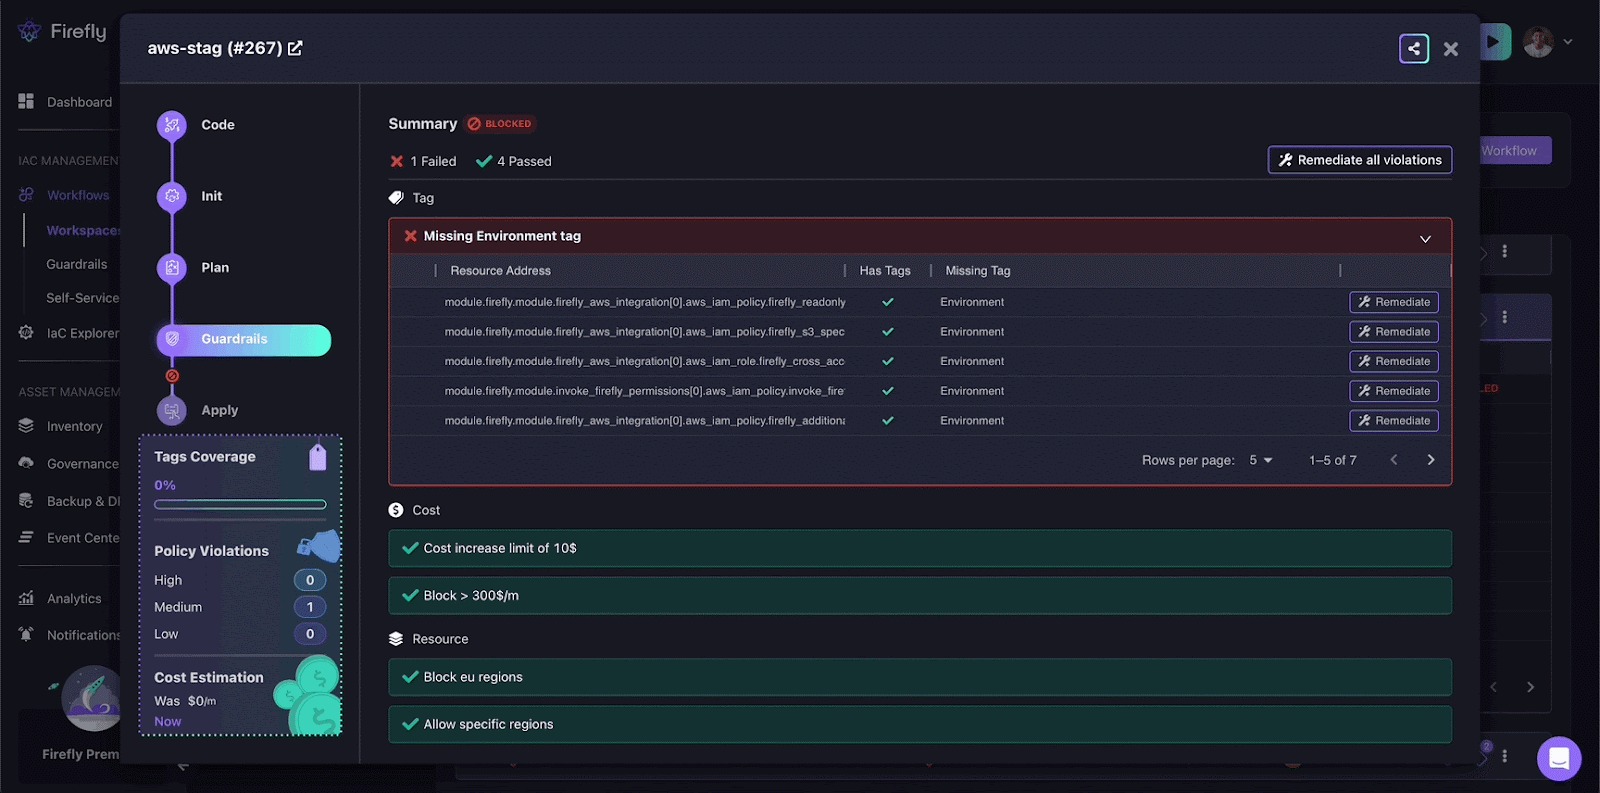This screenshot has height=793, width=1600.
Task: Click the user avatar in top bar
Action: click(1538, 42)
